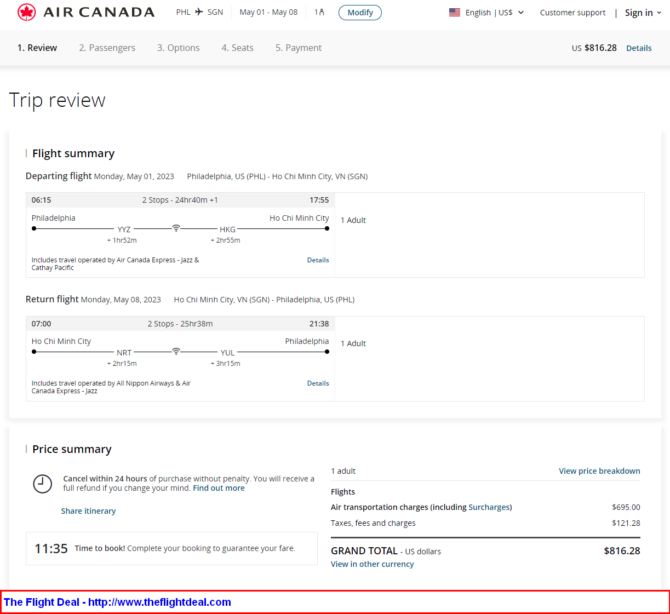Go to the 3. Options step
This screenshot has width=670, height=614.
pos(178,48)
